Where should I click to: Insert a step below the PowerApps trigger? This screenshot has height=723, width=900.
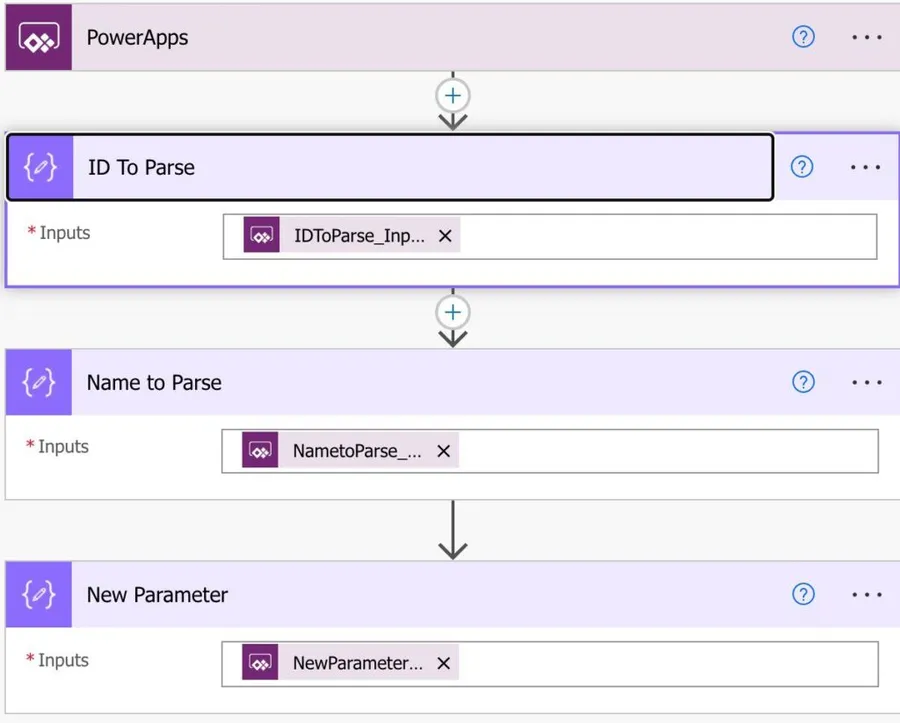[x=453, y=96]
